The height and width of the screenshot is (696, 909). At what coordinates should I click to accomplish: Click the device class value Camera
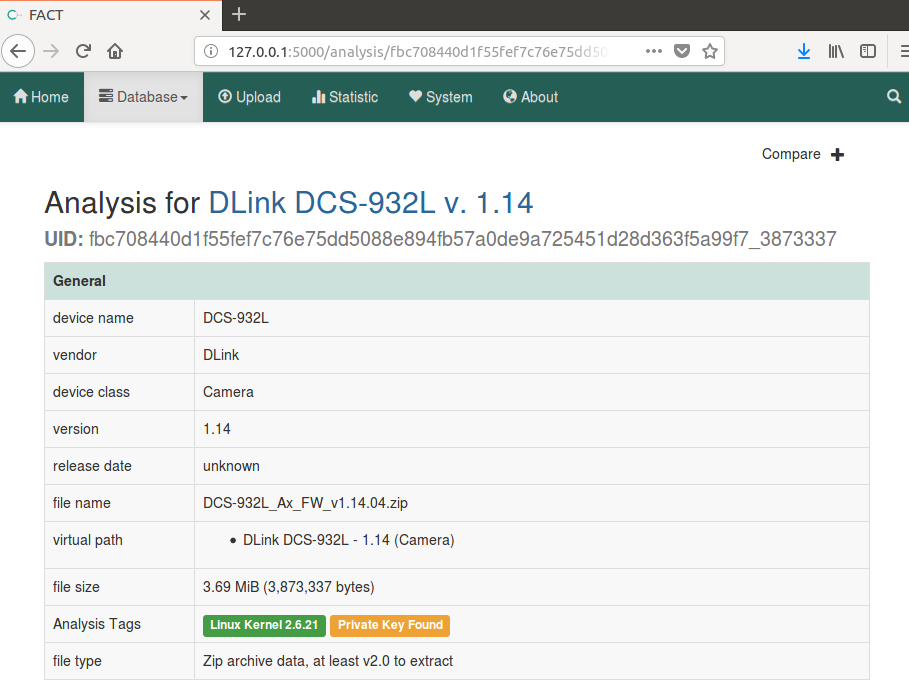[228, 392]
